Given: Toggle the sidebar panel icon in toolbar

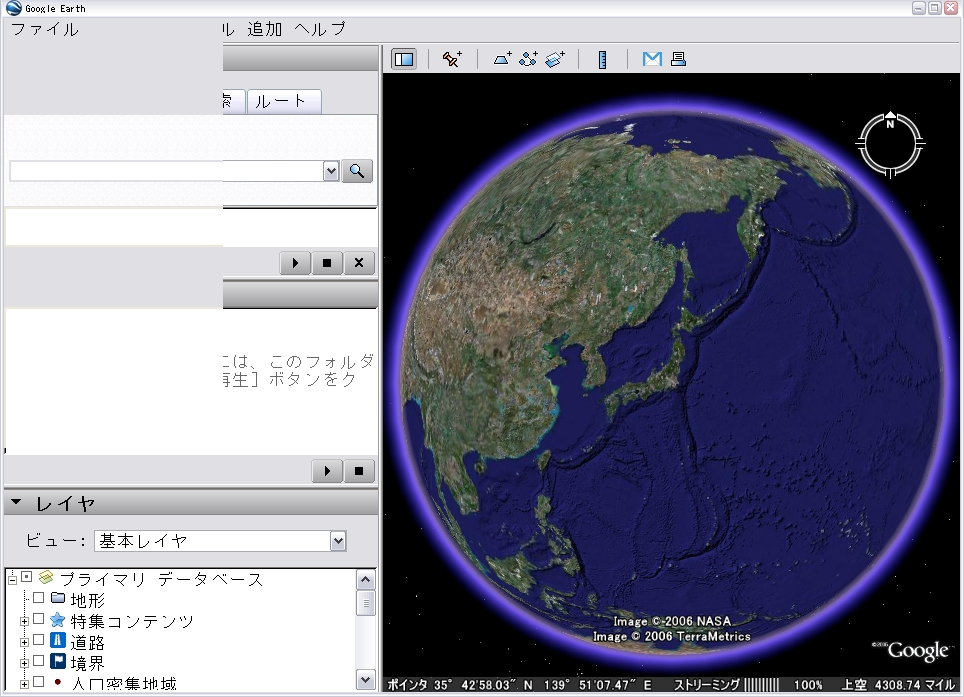Looking at the screenshot, I should [x=404, y=59].
